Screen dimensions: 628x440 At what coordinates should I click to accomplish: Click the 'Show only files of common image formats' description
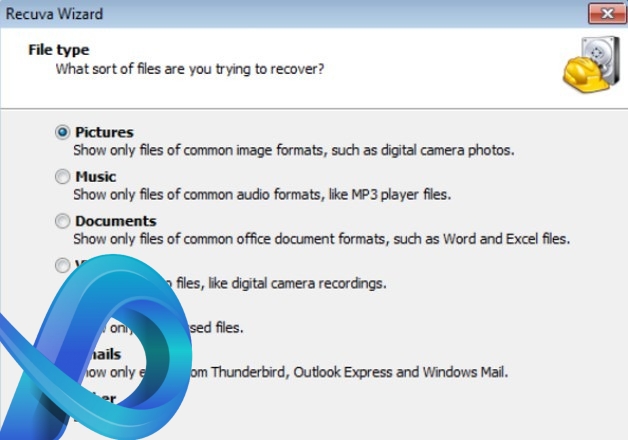[294, 151]
